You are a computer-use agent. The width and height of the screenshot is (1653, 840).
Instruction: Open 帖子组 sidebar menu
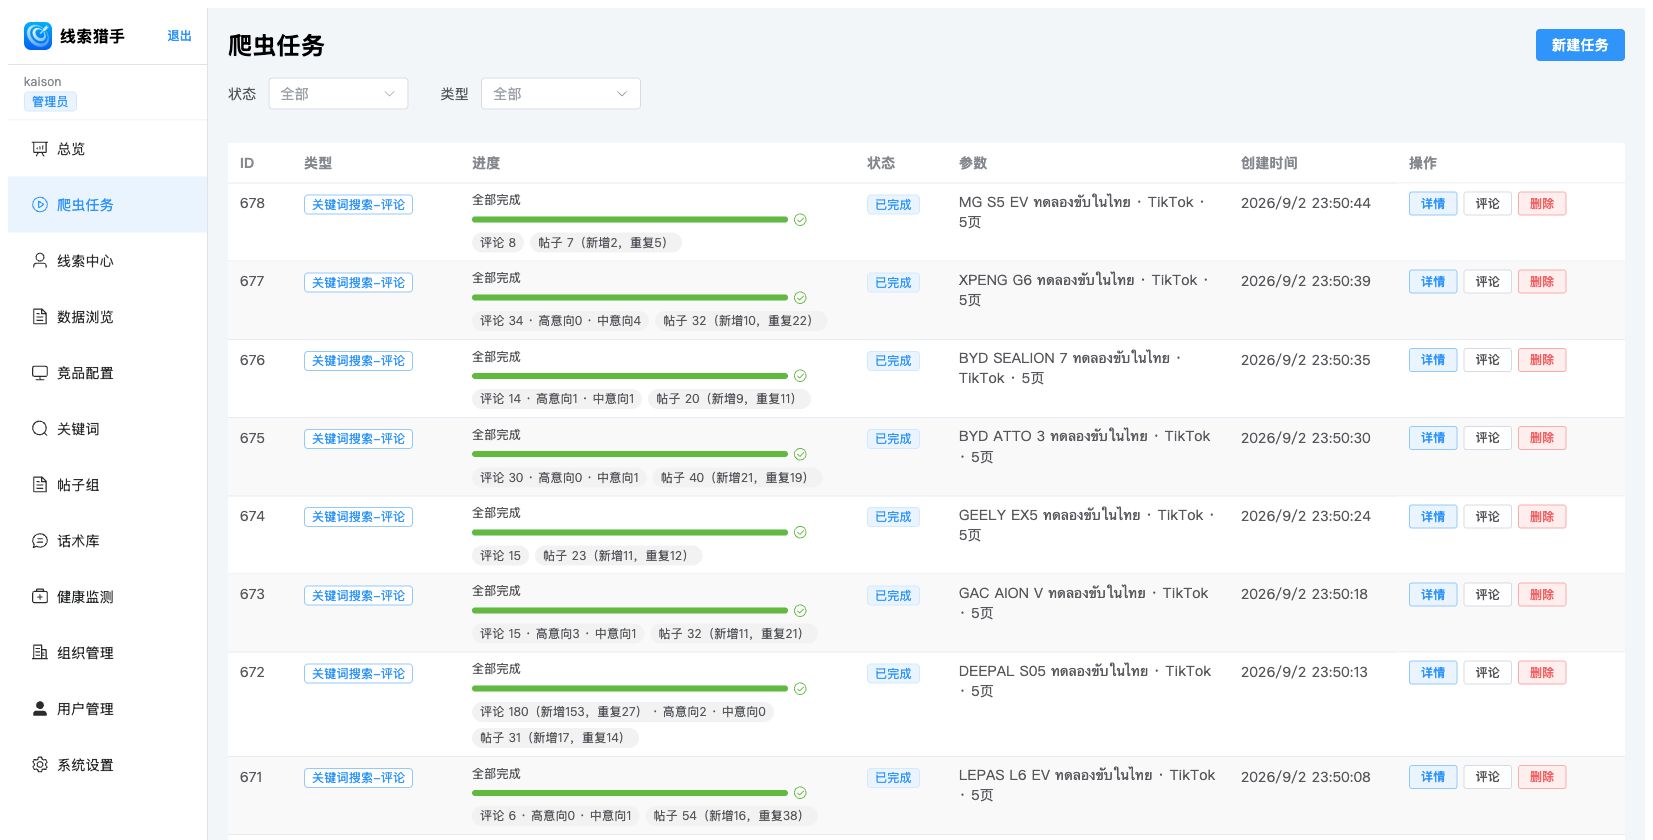pyautogui.click(x=108, y=485)
